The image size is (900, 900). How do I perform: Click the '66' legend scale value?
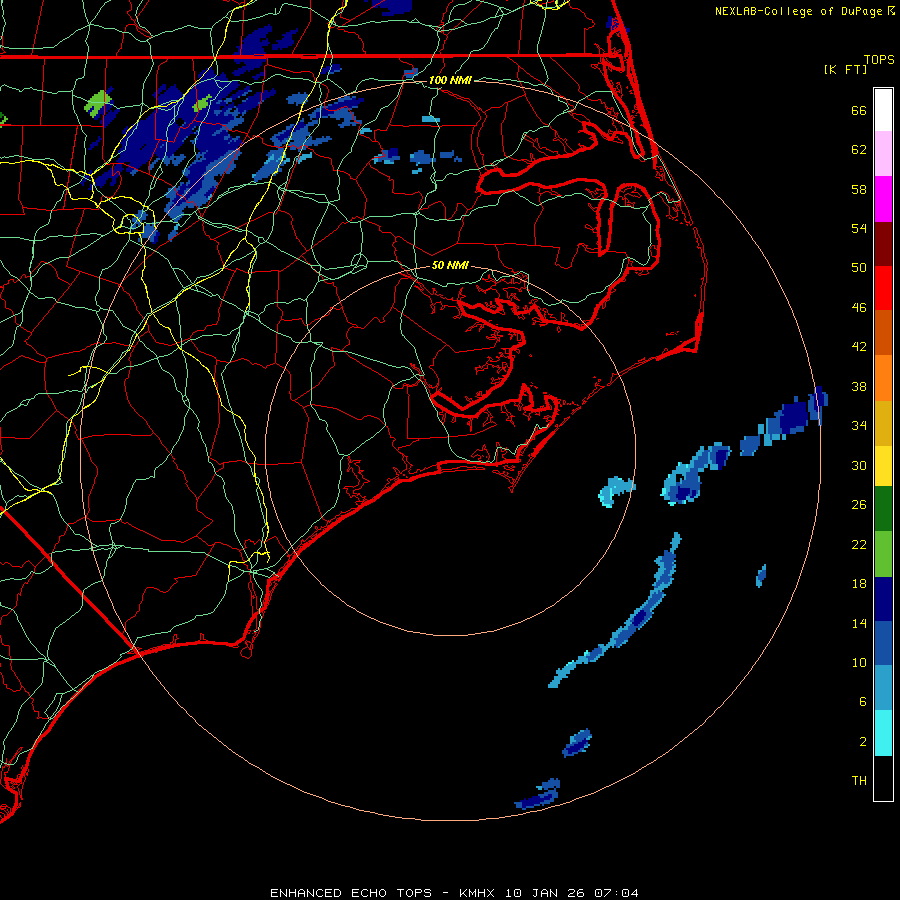[859, 110]
